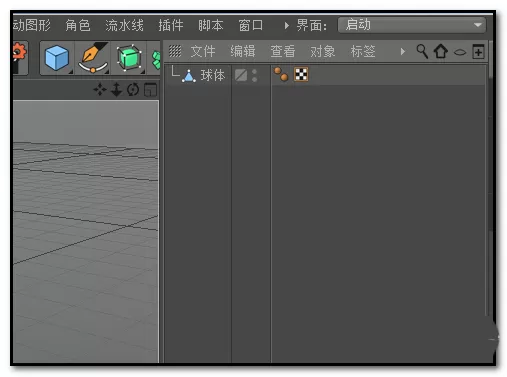The width and height of the screenshot is (507, 377).
Task: Open the green Subdivision Surface generator tool
Action: pyautogui.click(x=129, y=58)
